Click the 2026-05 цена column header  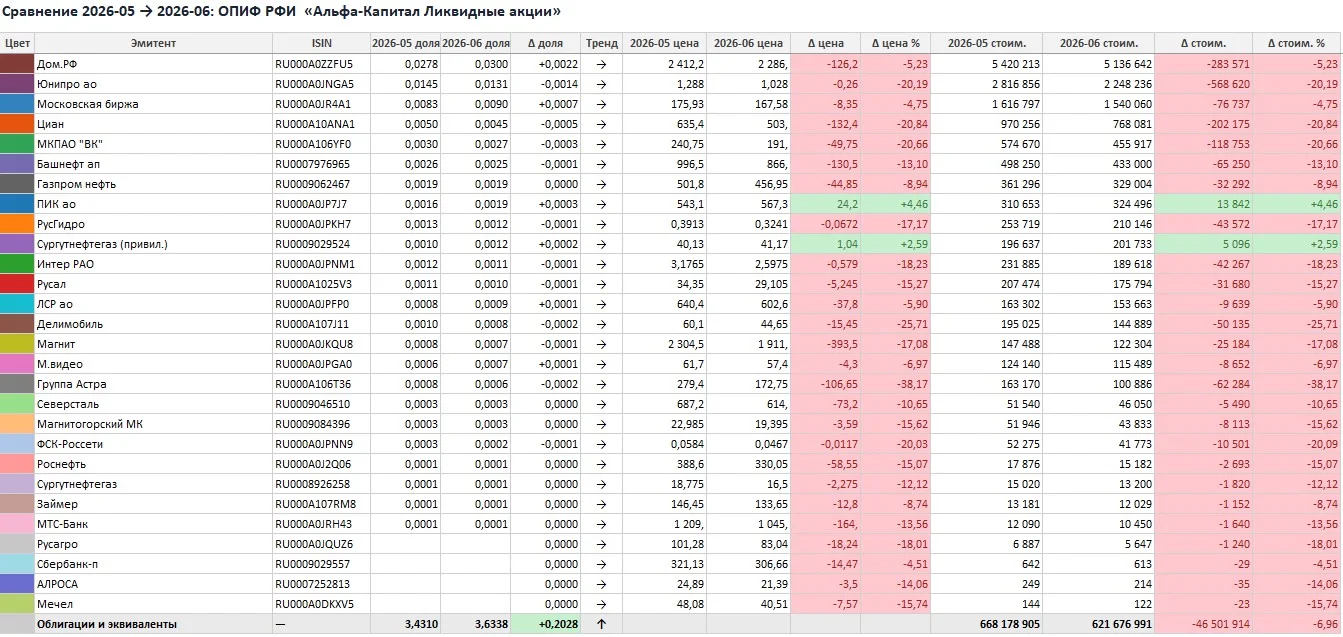[x=664, y=43]
